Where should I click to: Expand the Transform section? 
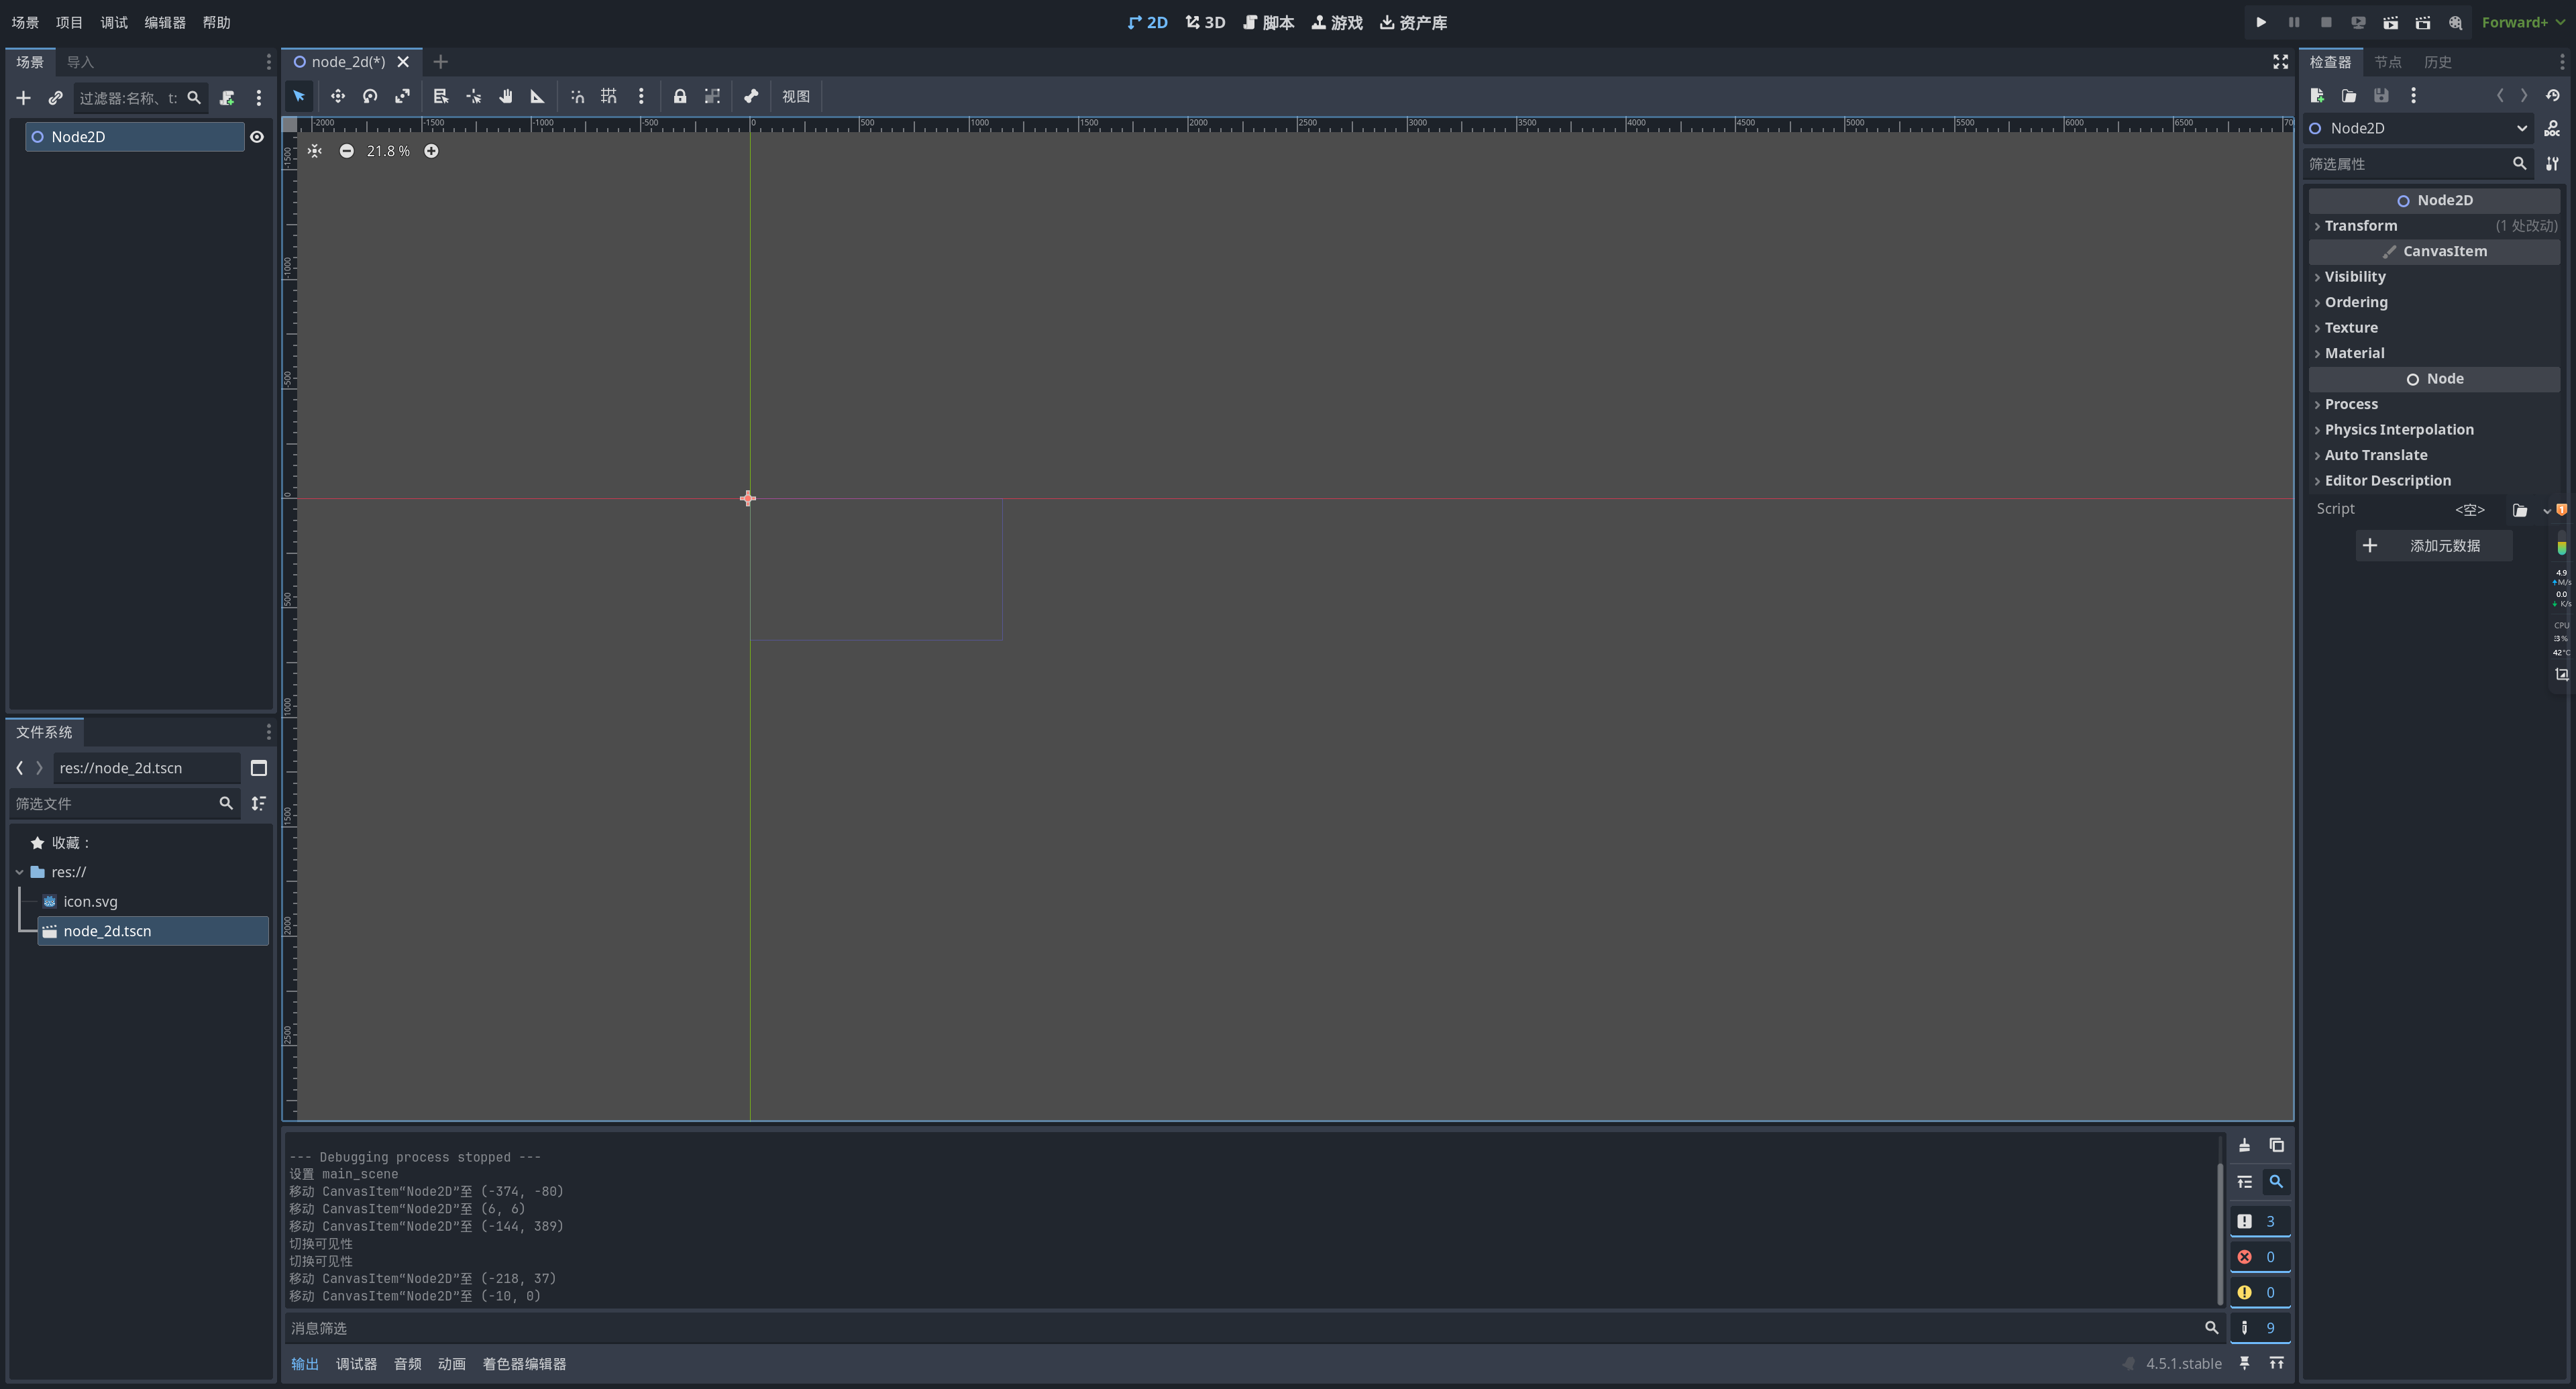click(x=2360, y=226)
